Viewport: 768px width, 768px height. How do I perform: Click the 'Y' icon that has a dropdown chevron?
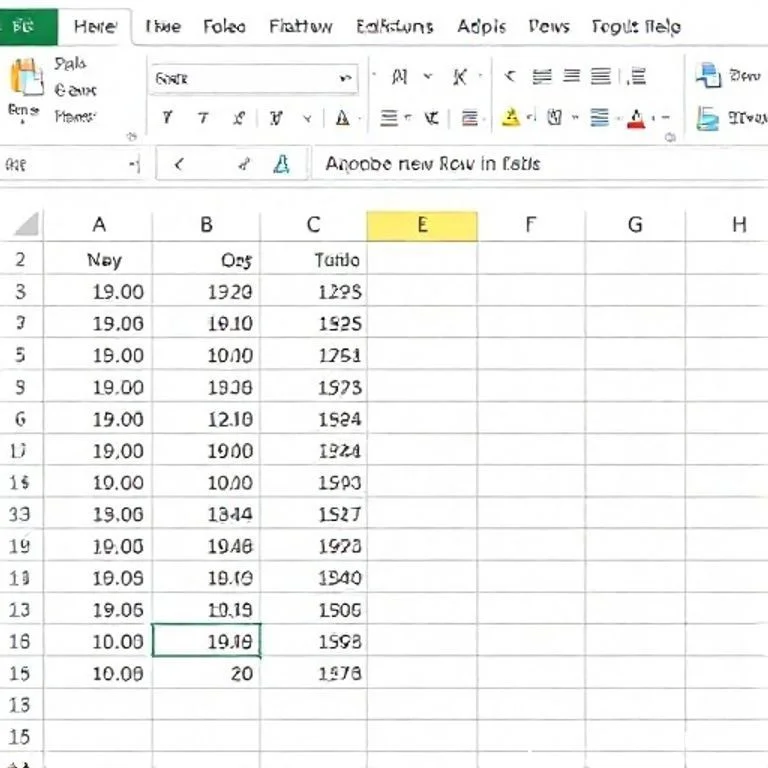[276, 118]
